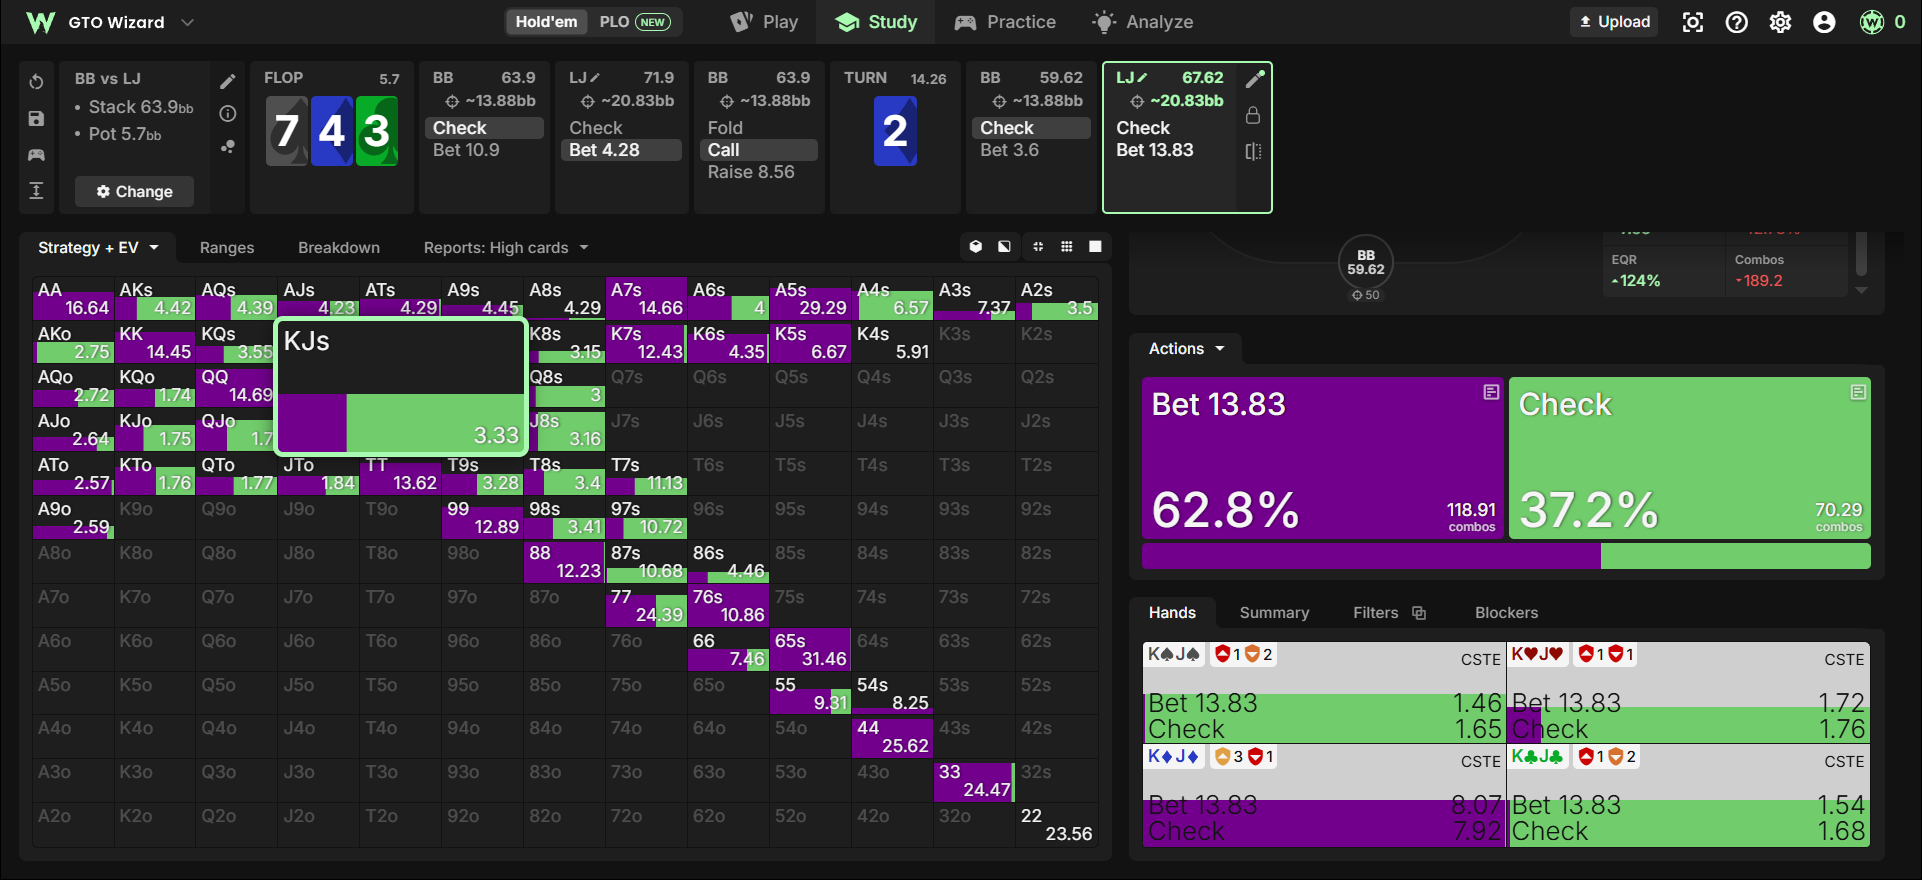The height and width of the screenshot is (880, 1922).
Task: Open the Strategy + EV dropdown
Action: [98, 248]
